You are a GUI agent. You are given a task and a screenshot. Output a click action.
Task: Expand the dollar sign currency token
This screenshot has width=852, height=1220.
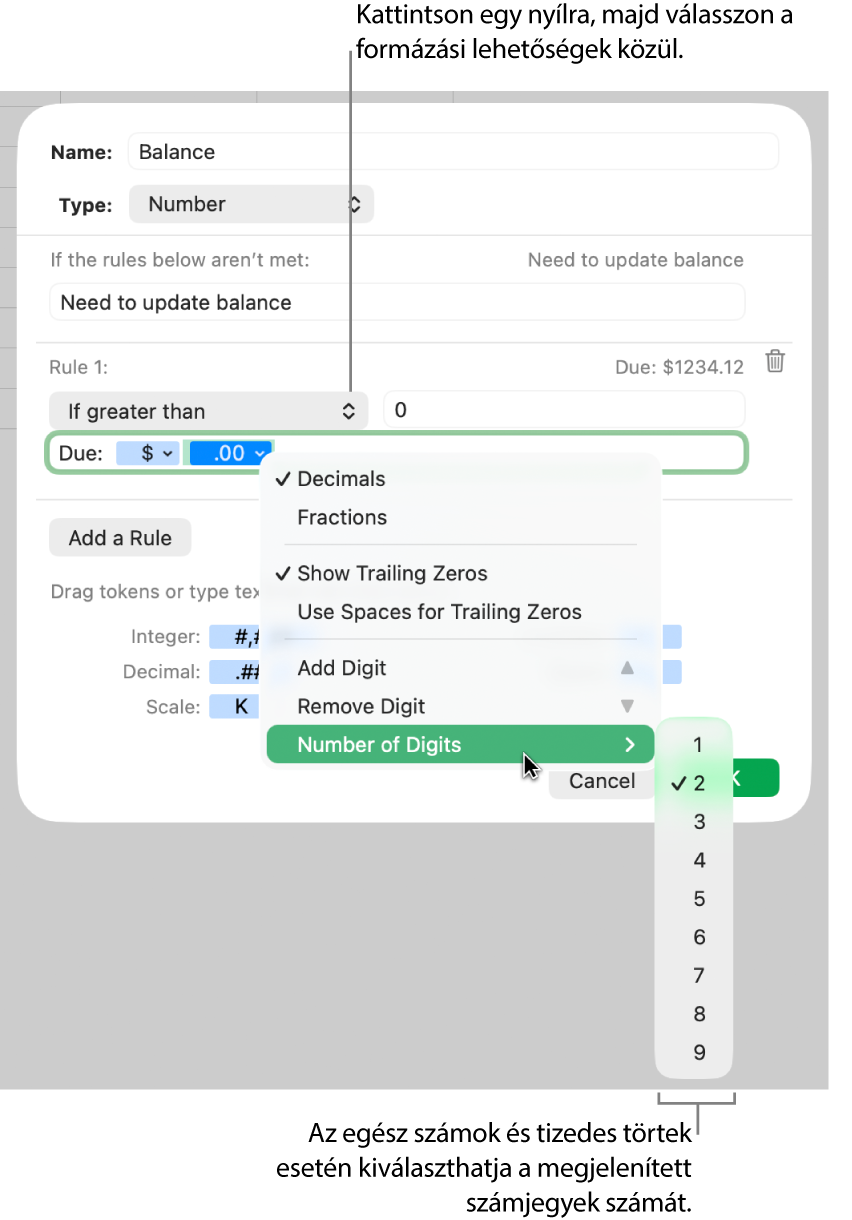(x=148, y=453)
